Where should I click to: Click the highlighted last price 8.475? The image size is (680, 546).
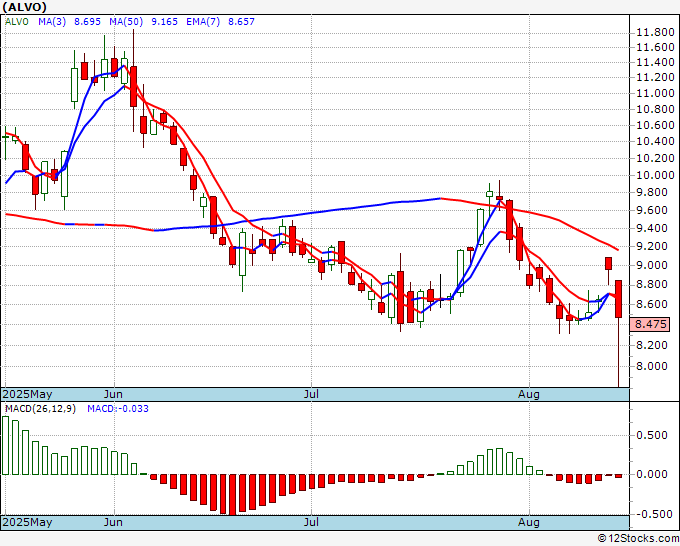(x=650, y=324)
